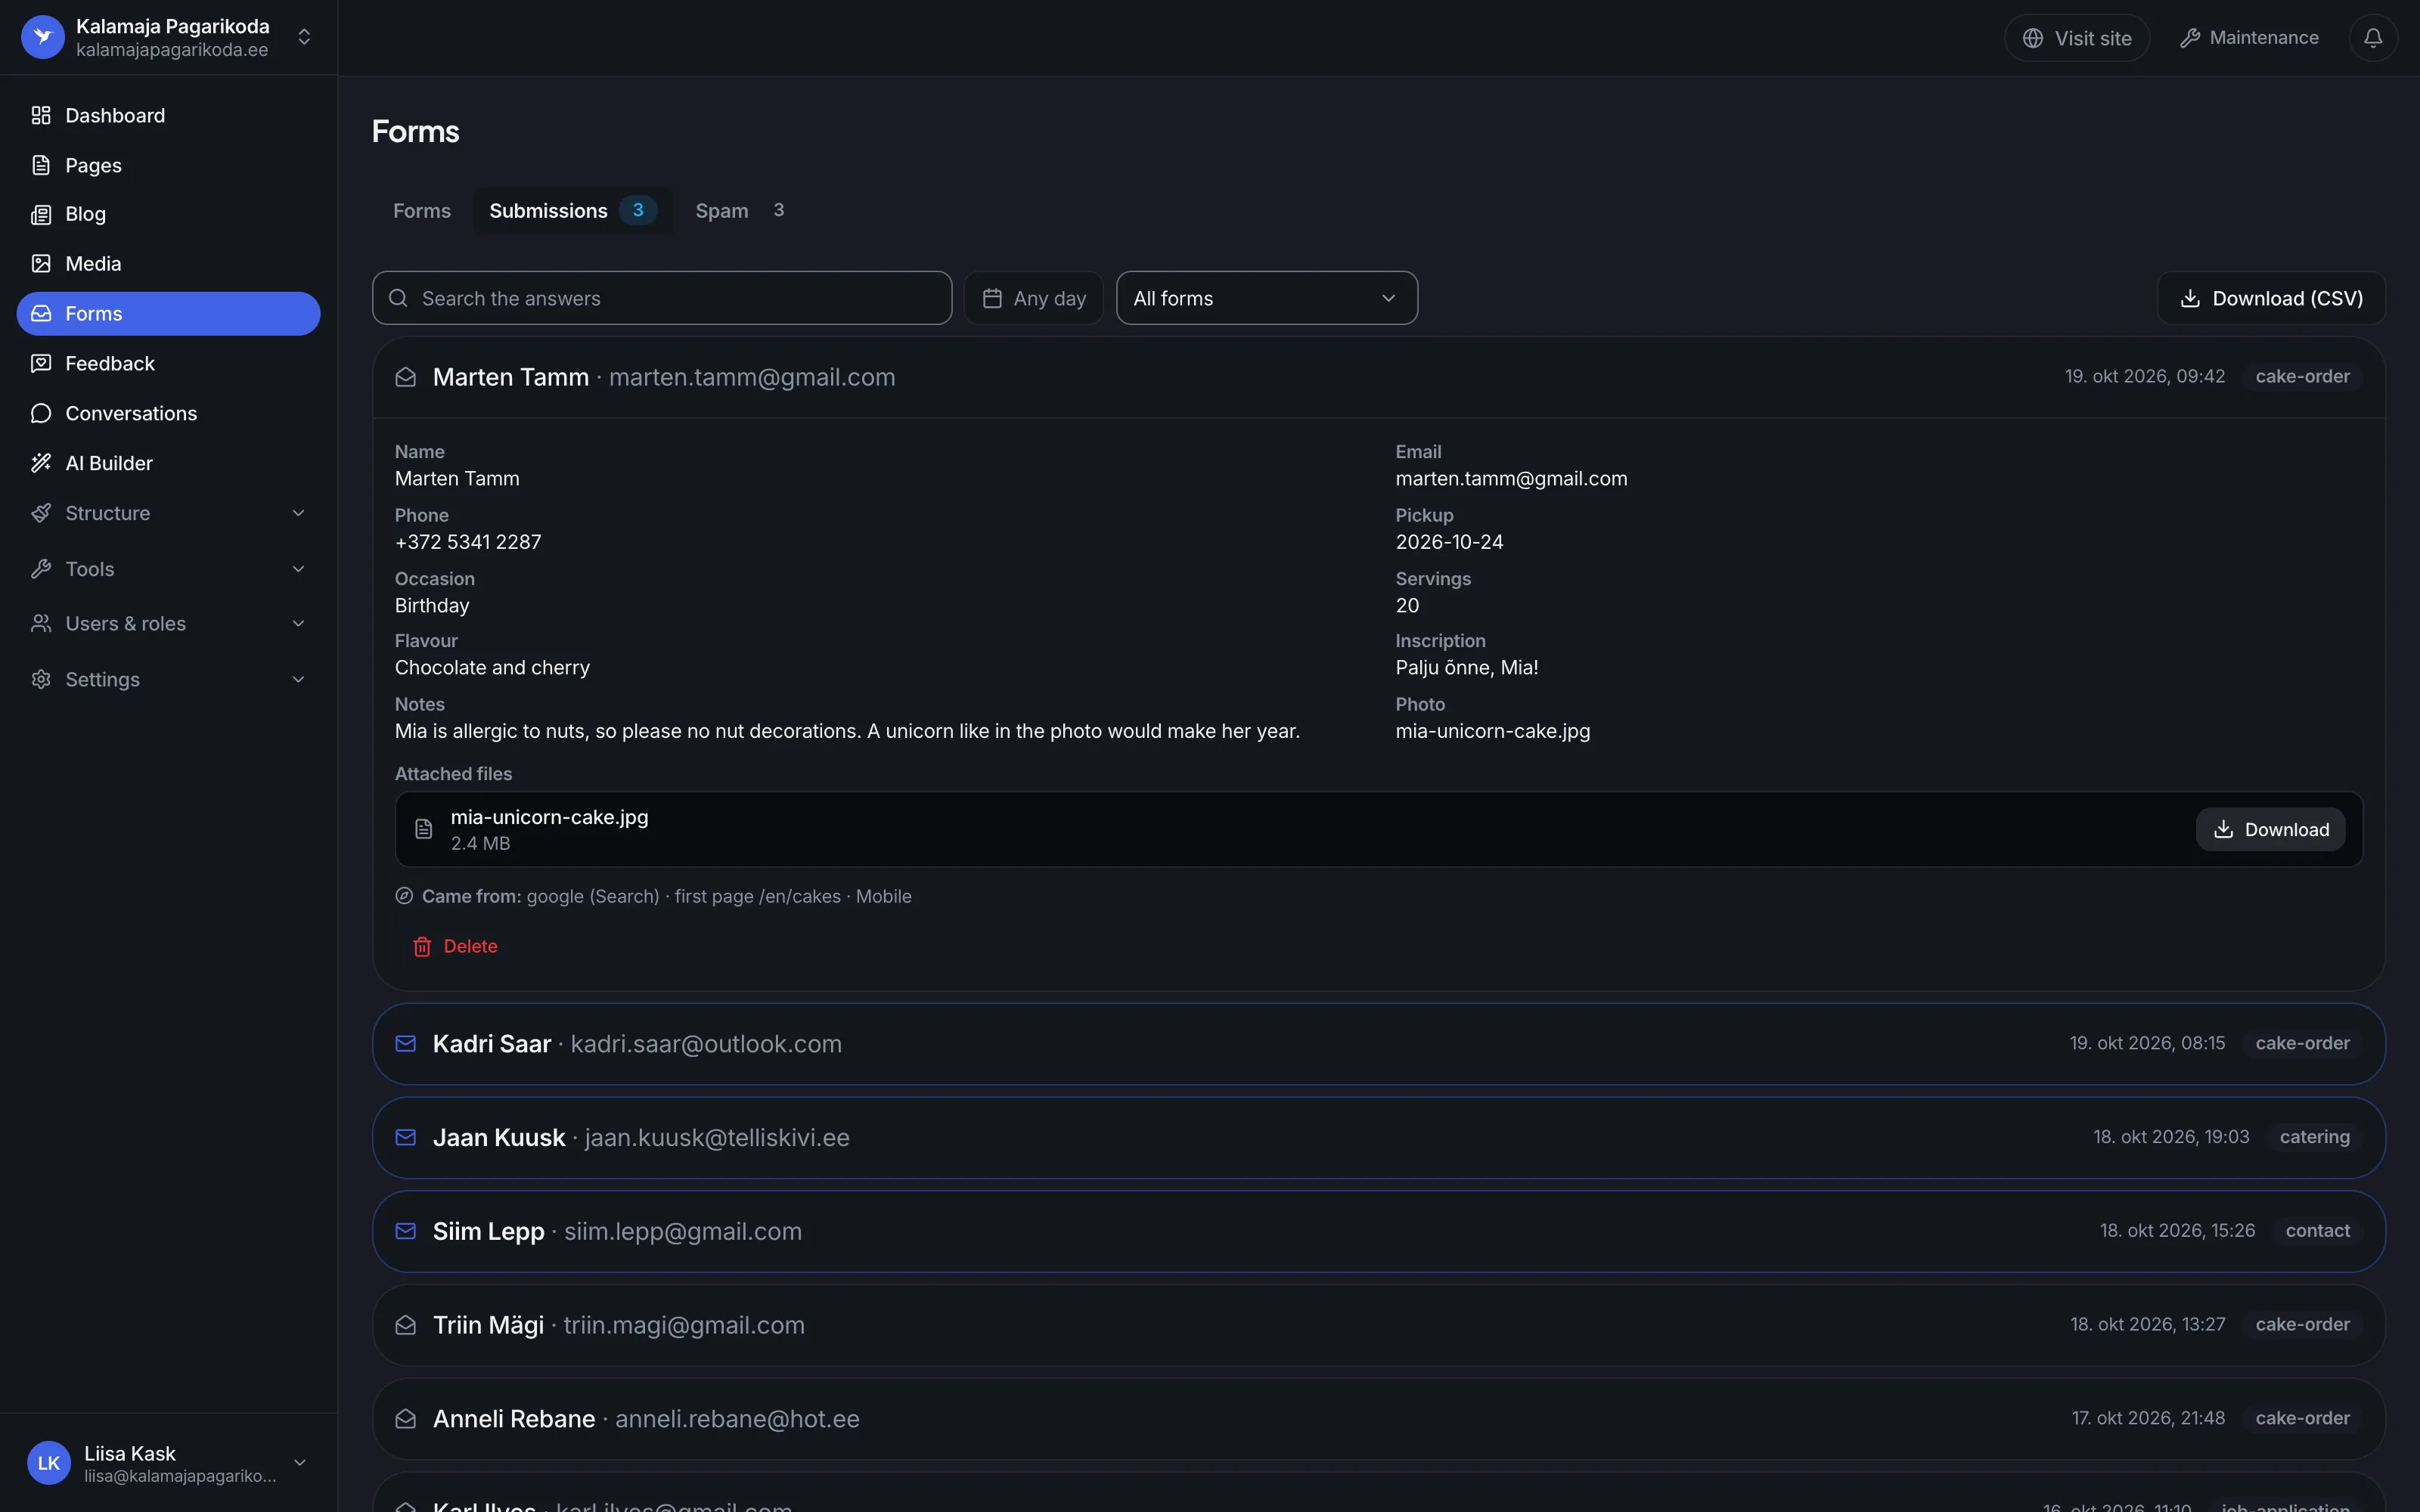Open the Liisa Kask account menu
The image size is (2420, 1512).
pyautogui.click(x=168, y=1463)
